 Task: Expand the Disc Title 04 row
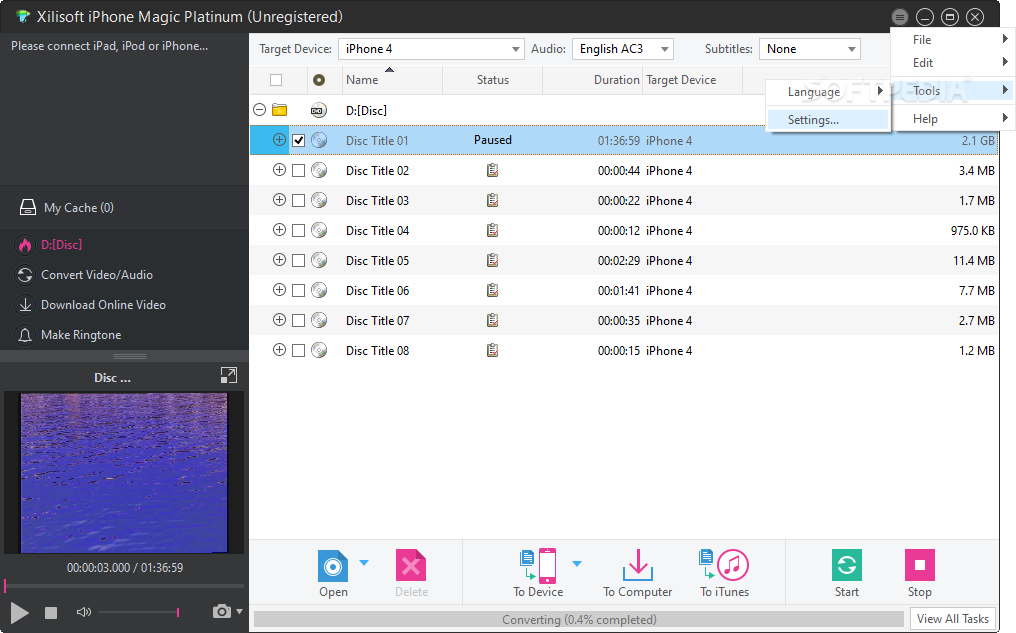[279, 230]
